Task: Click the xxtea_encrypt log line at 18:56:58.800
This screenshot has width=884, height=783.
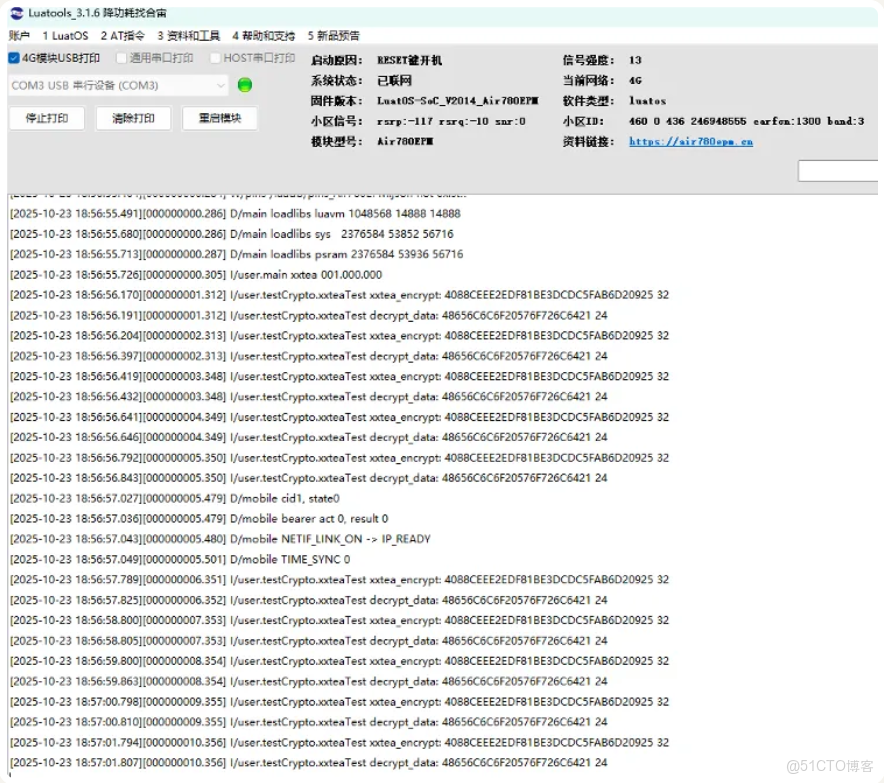Action: click(339, 620)
